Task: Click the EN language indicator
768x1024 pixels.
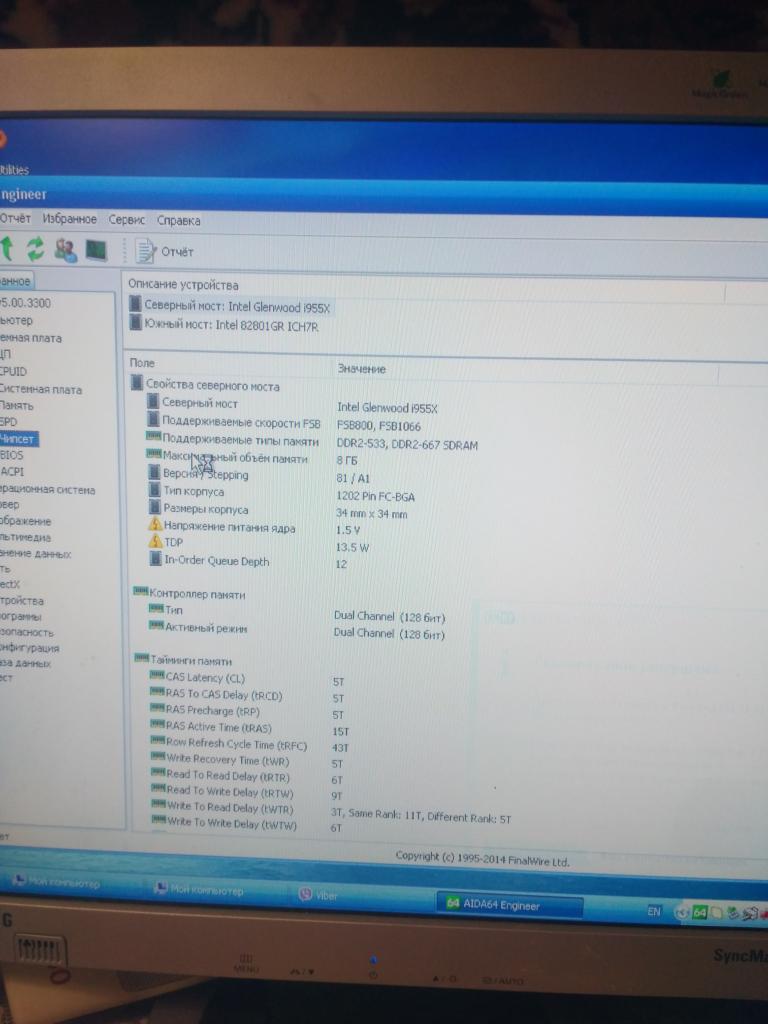Action: [654, 911]
